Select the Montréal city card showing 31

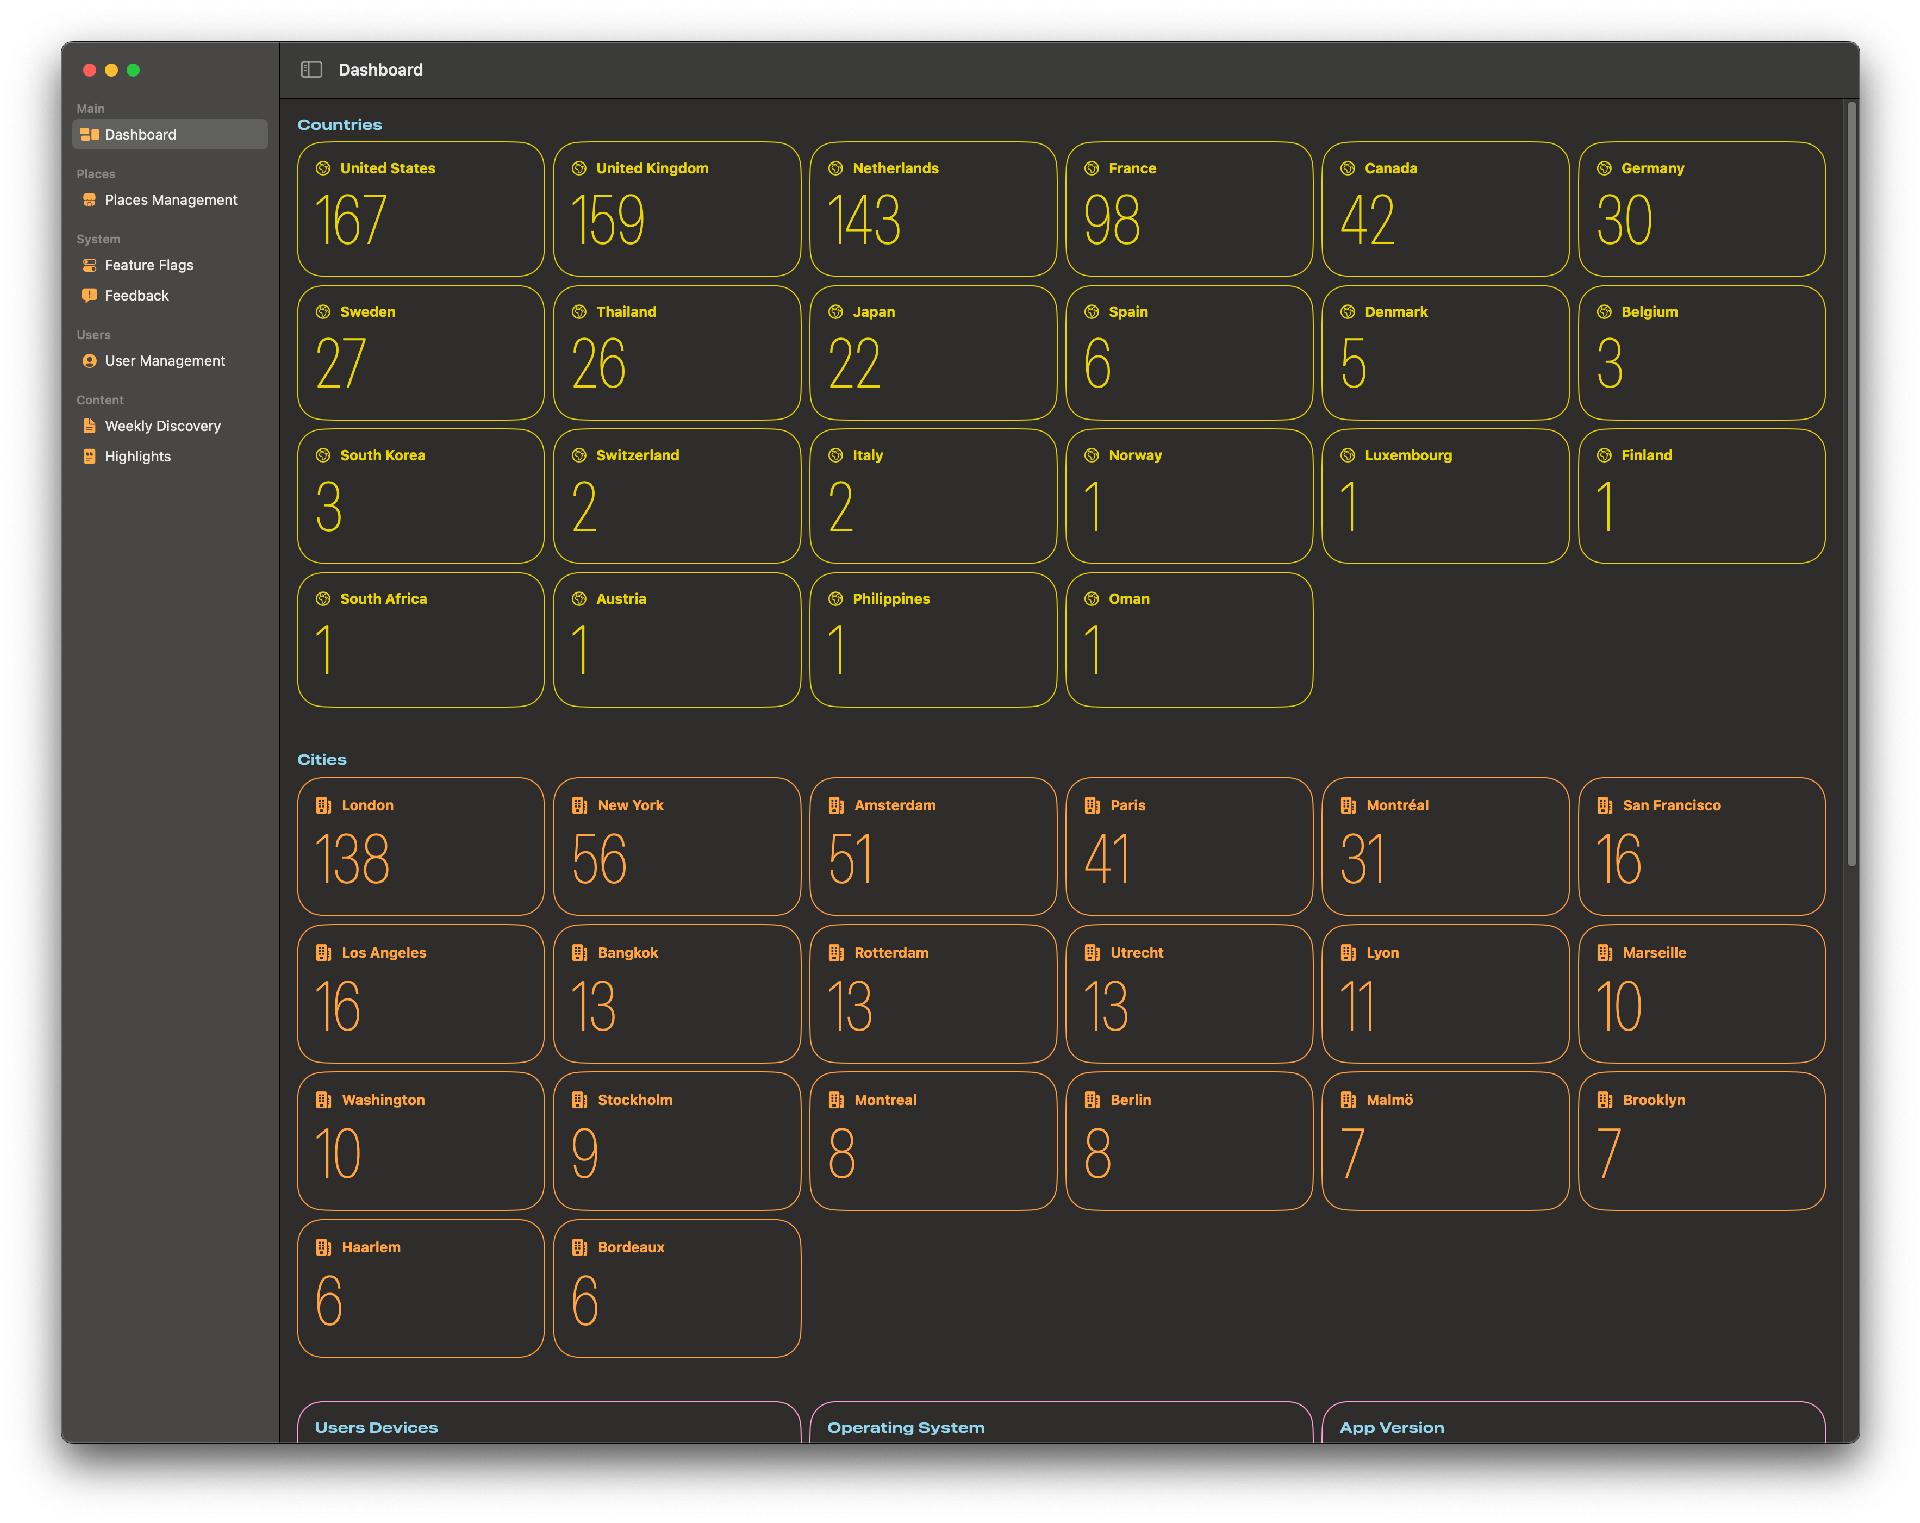[1445, 846]
